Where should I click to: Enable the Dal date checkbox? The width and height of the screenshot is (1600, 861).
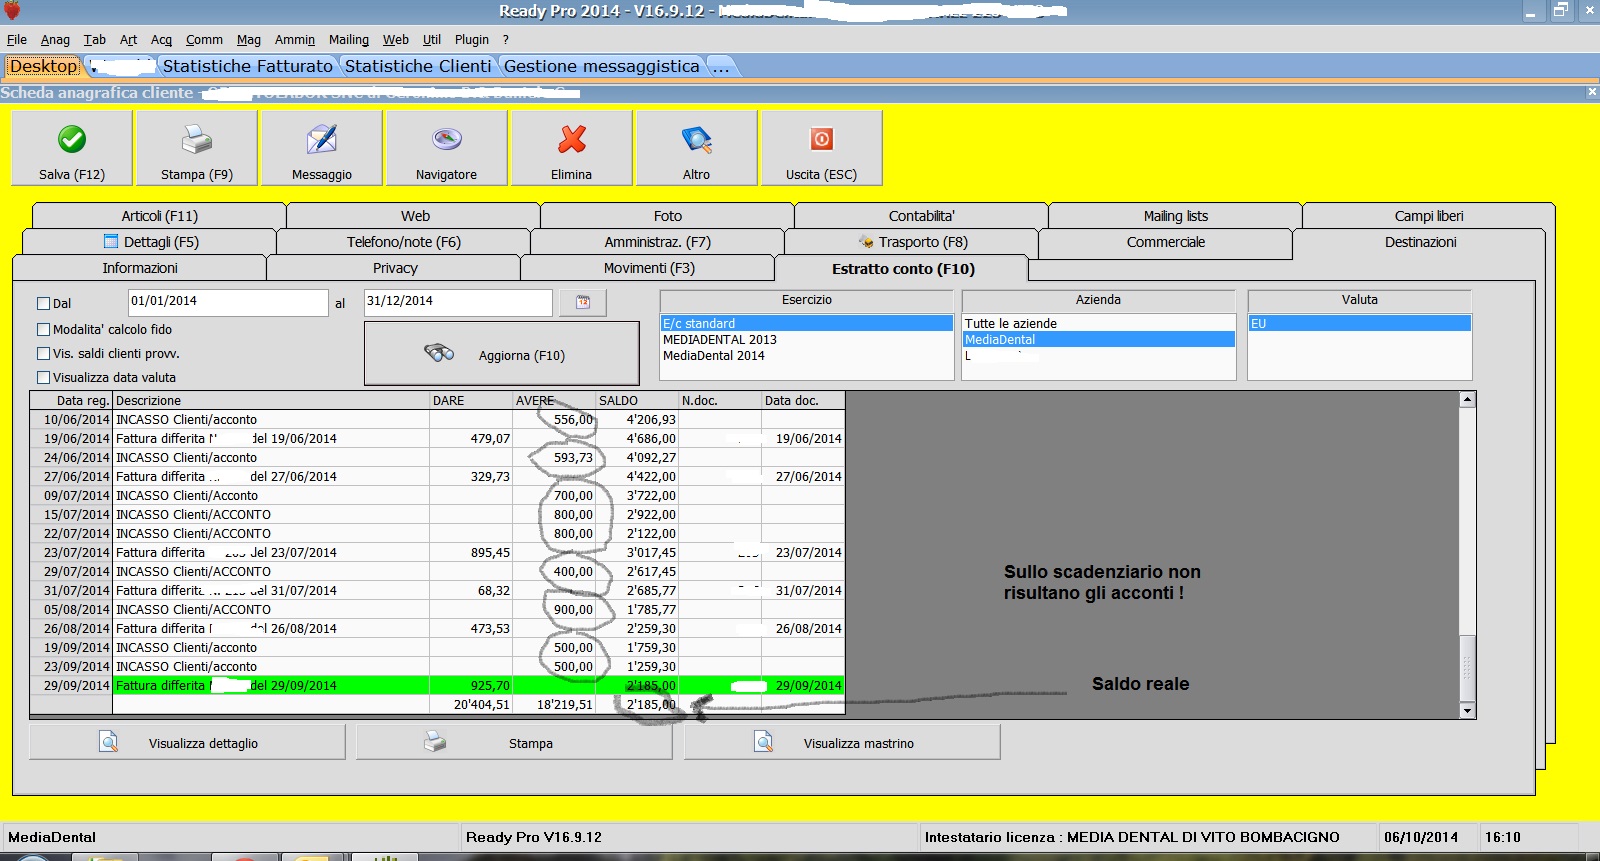[43, 303]
